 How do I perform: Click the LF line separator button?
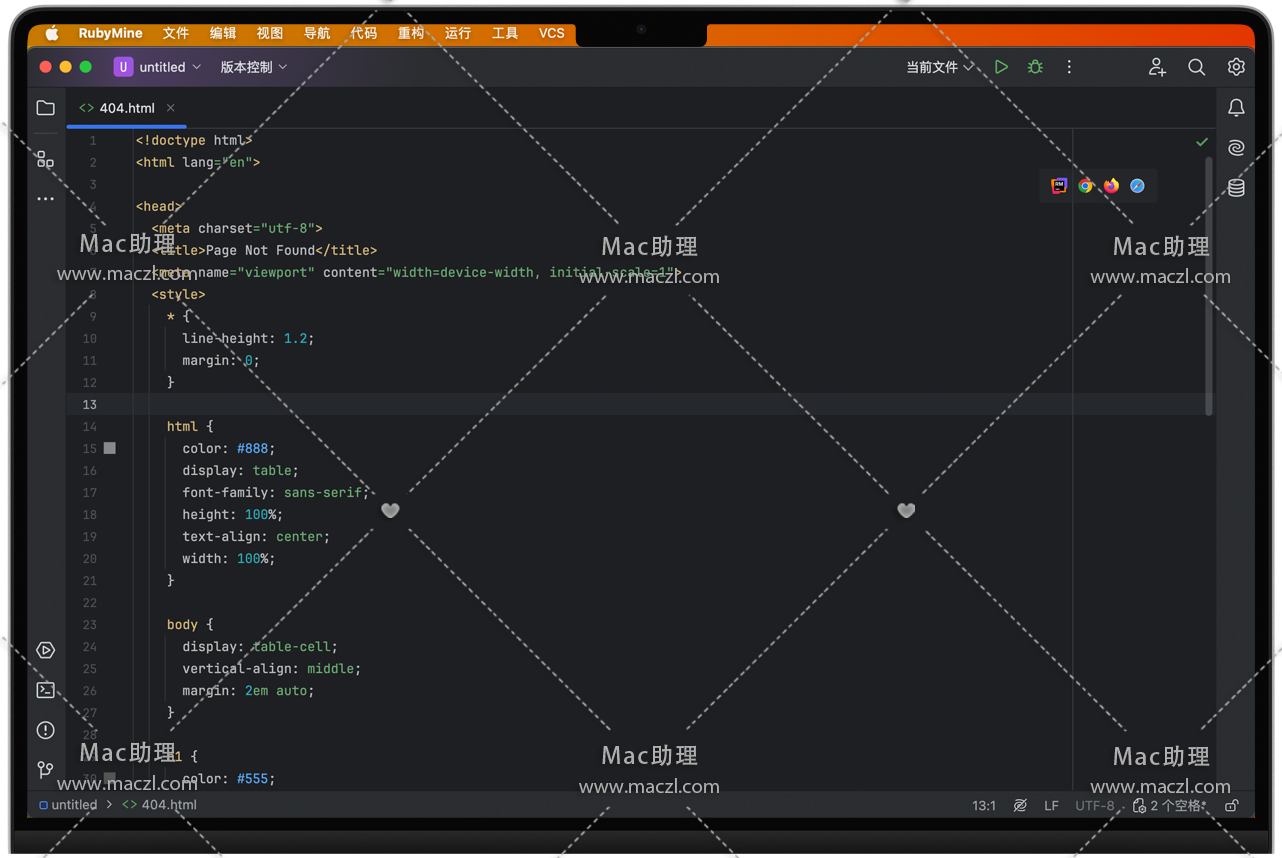(x=1051, y=805)
